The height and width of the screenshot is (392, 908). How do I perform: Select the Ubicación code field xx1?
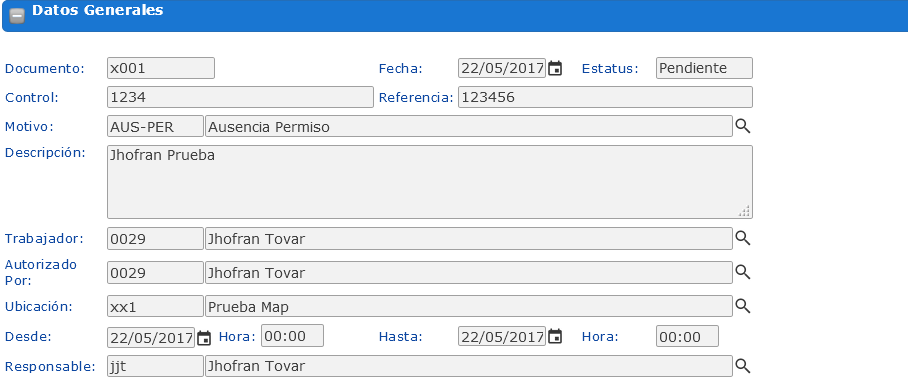coord(155,306)
